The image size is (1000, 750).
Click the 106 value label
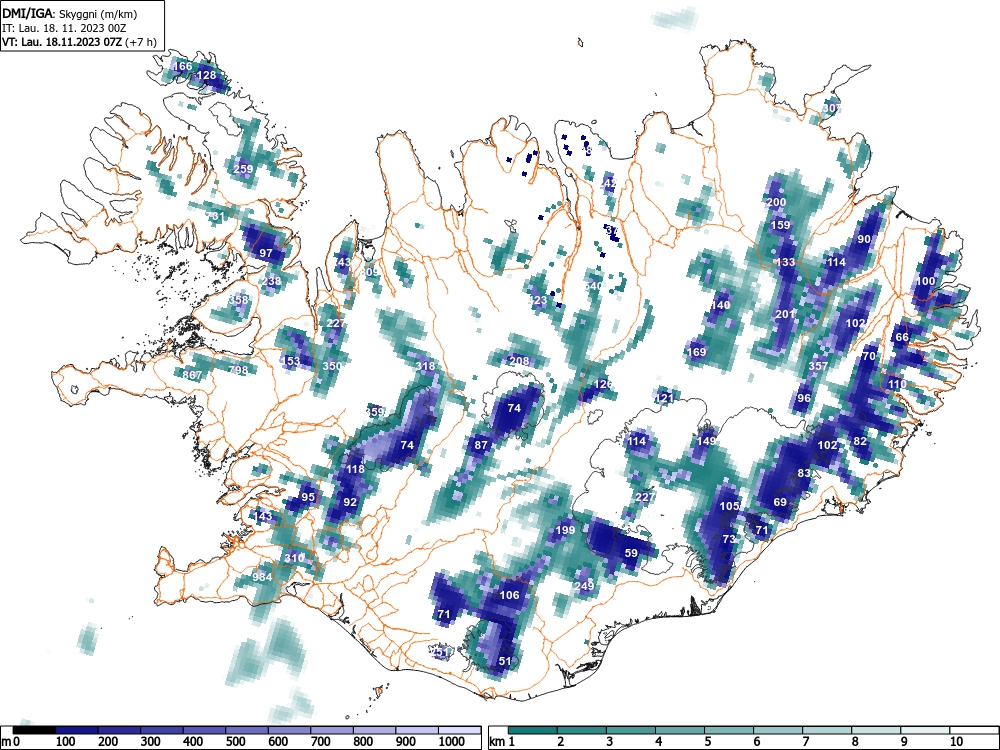pos(510,595)
